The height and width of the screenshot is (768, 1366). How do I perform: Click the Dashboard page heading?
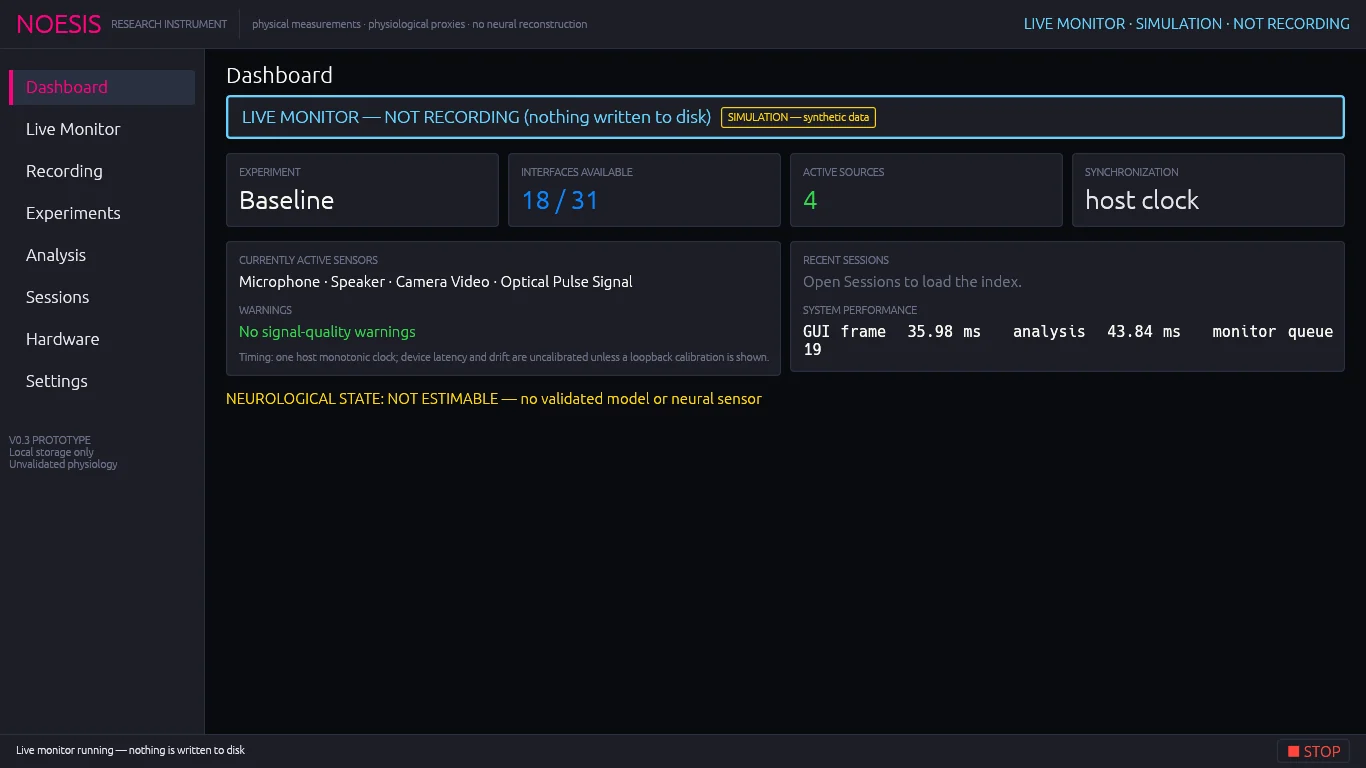tap(279, 75)
